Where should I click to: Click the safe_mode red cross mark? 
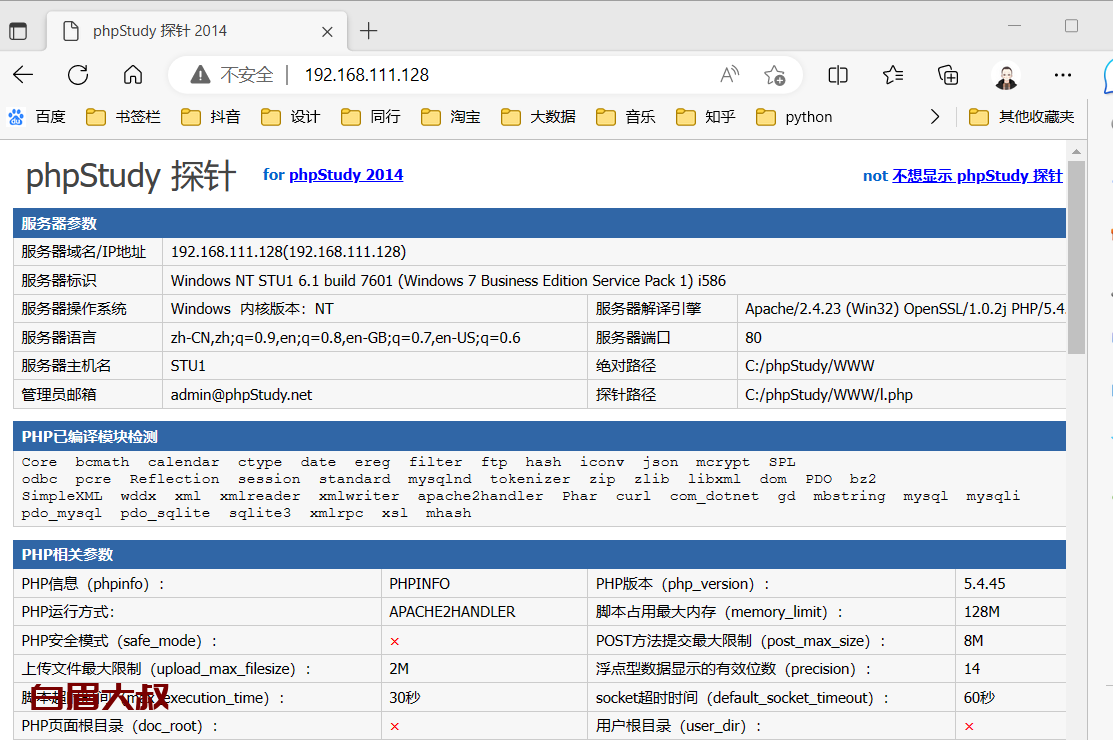tap(395, 641)
